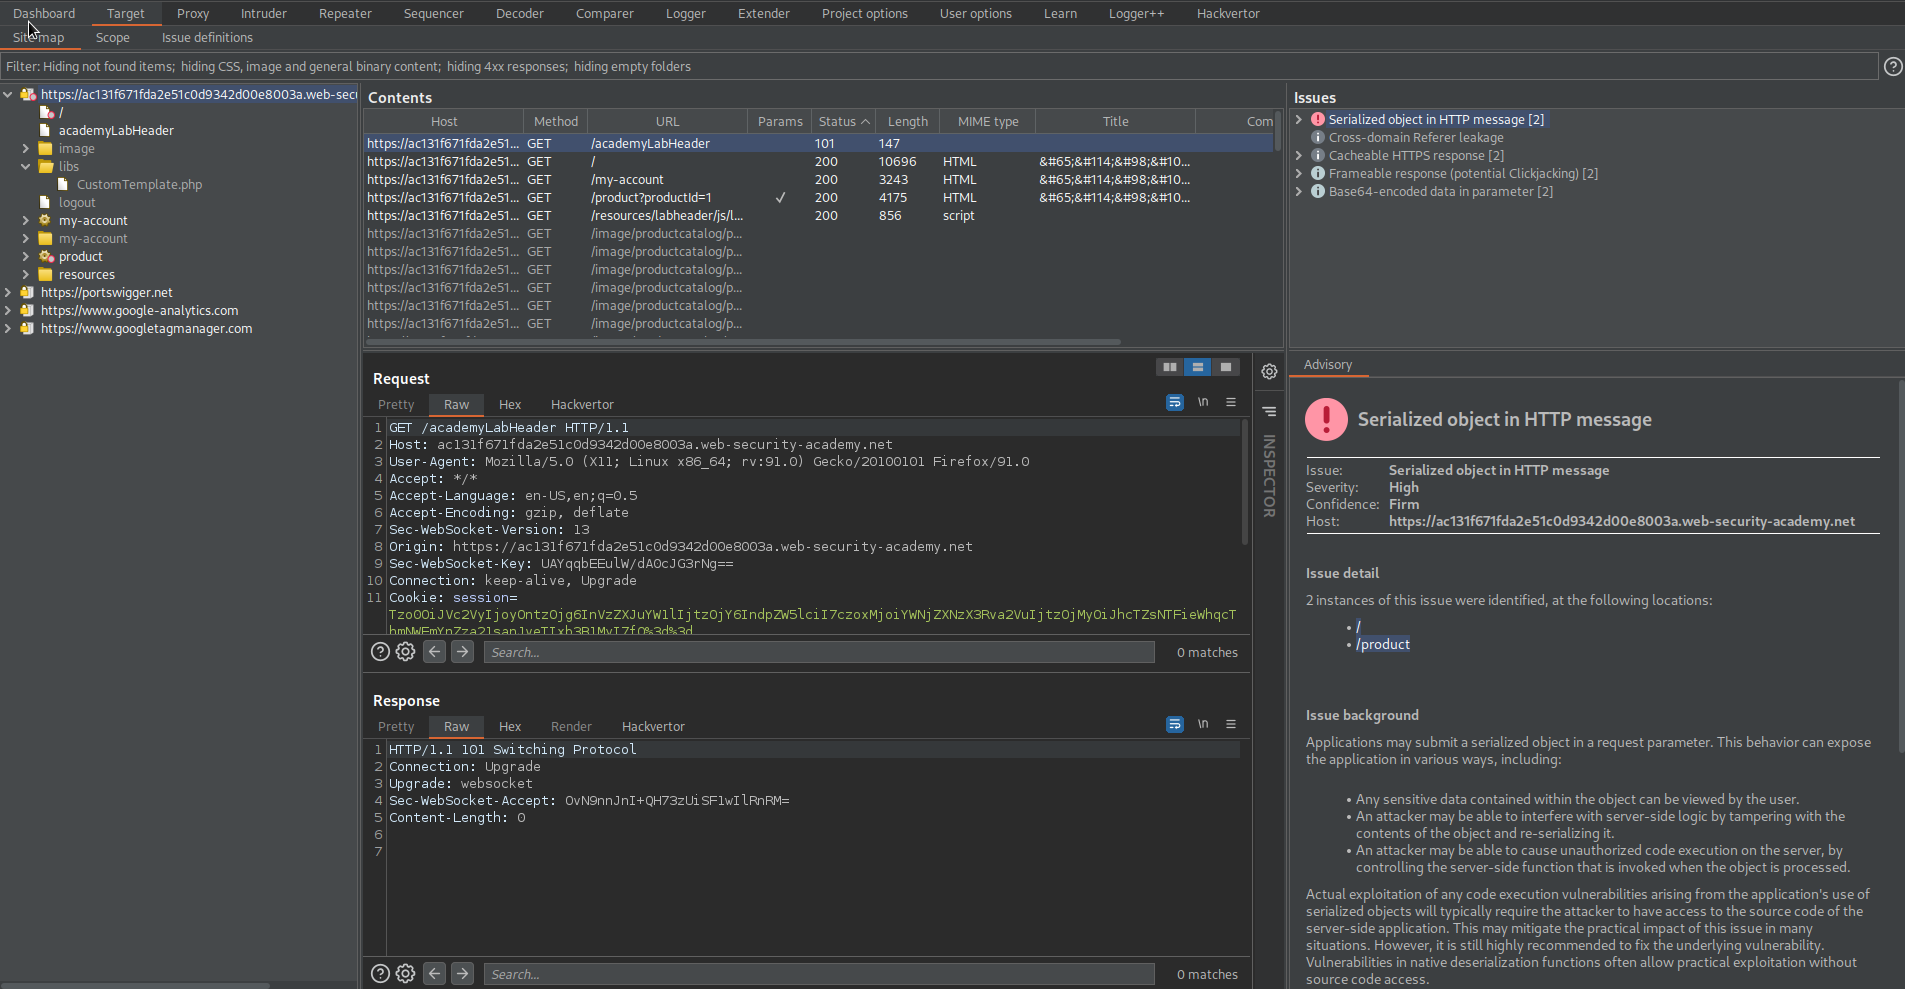1905x989 pixels.
Task: Open Request search settings gear
Action: click(x=405, y=652)
